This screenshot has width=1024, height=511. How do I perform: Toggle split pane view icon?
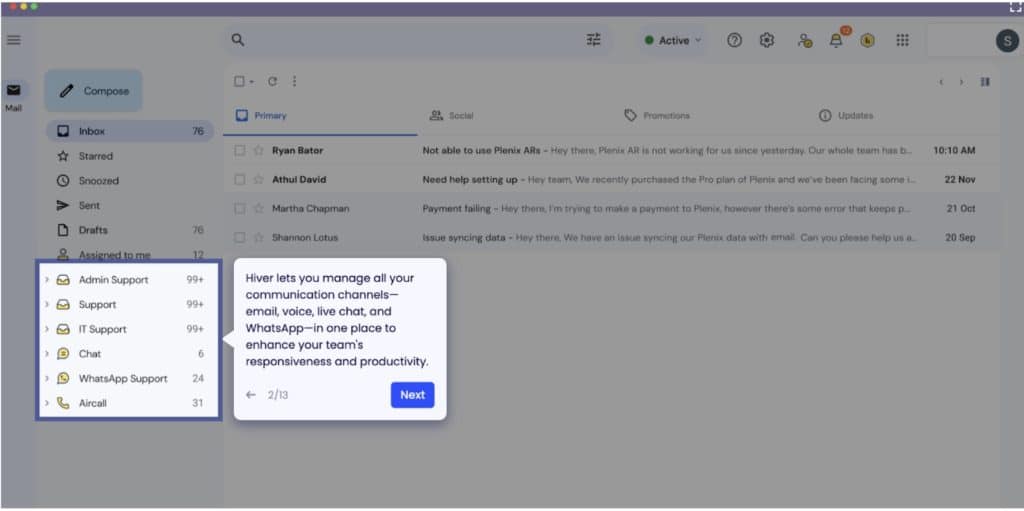[985, 82]
